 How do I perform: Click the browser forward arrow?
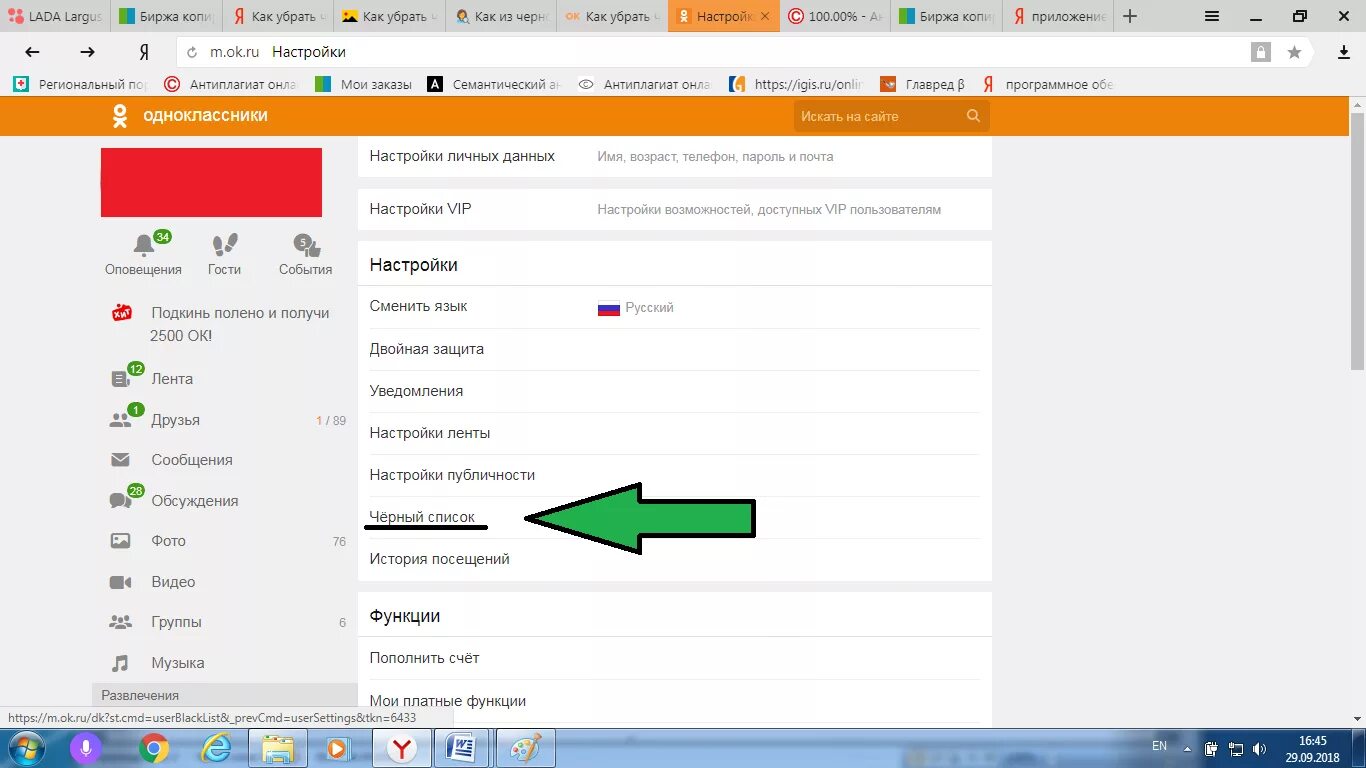(x=88, y=52)
